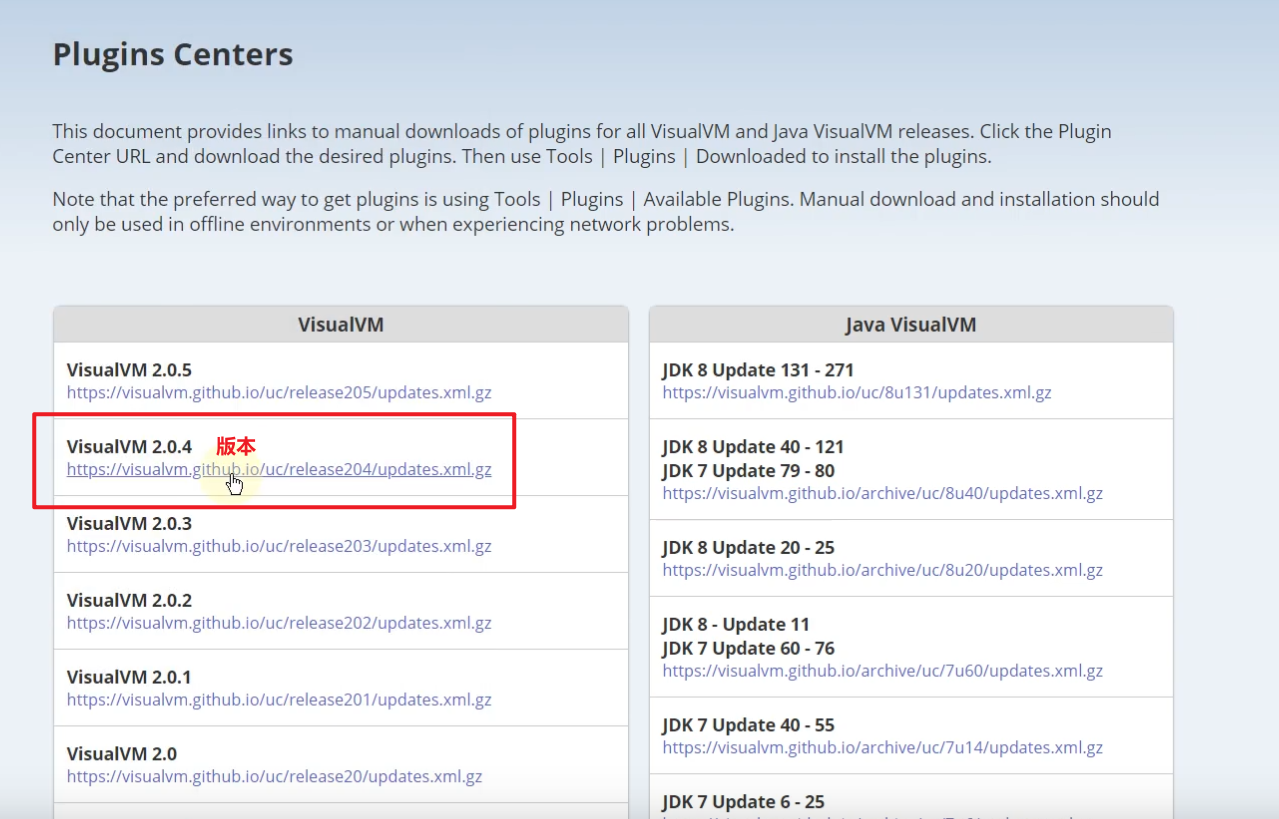
Task: Click the 'JDK 7 Update 40 - 55' title
Action: pos(748,725)
